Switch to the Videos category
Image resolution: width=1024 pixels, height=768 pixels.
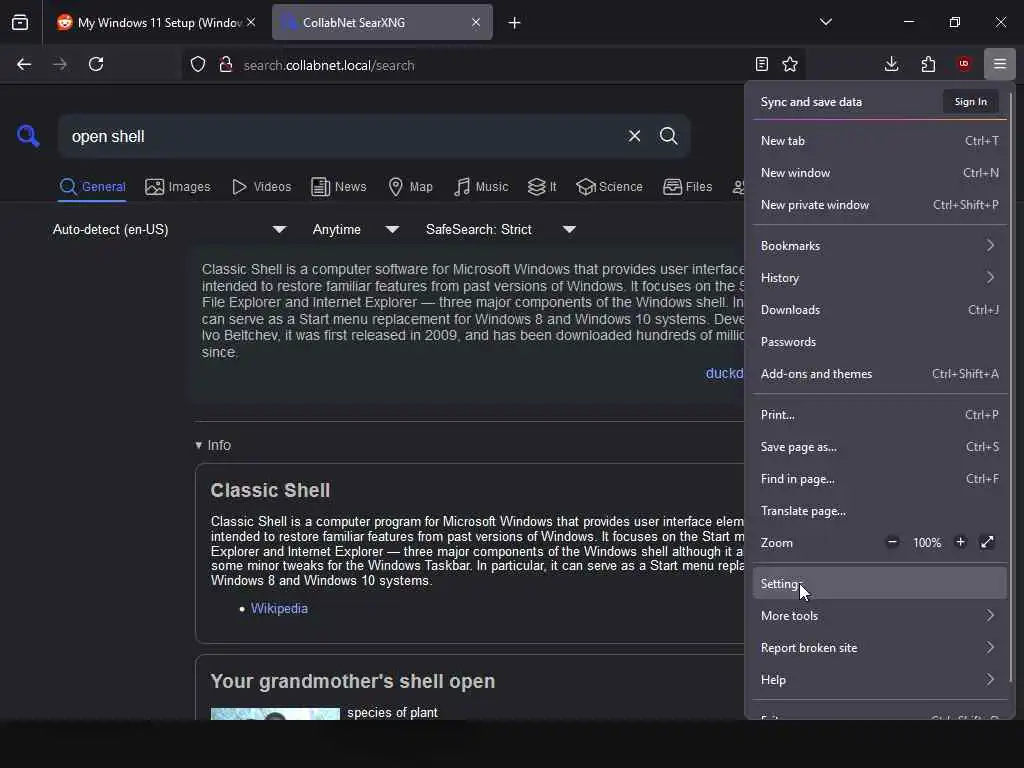(x=261, y=187)
